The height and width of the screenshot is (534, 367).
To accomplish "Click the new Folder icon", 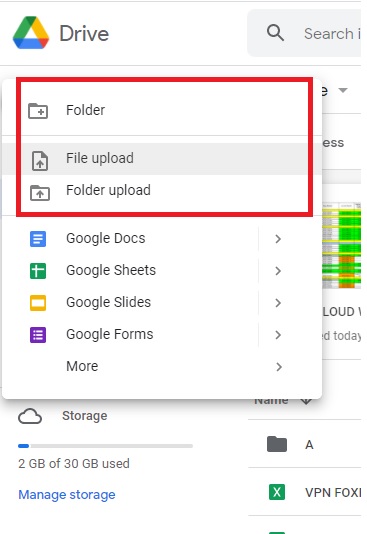I will [38, 111].
